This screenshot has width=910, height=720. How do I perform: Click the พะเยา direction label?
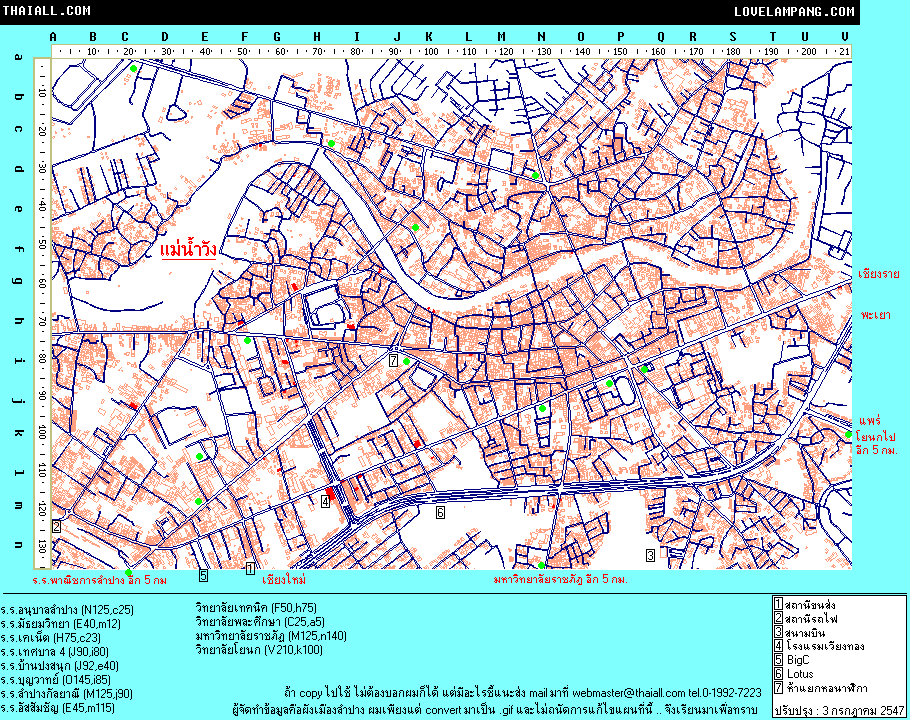875,314
